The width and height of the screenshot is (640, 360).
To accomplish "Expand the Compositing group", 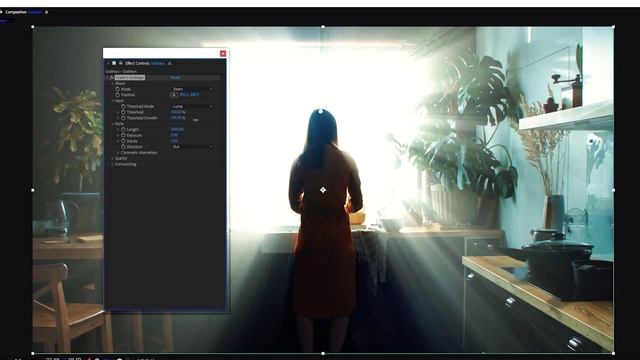I will pos(113,164).
